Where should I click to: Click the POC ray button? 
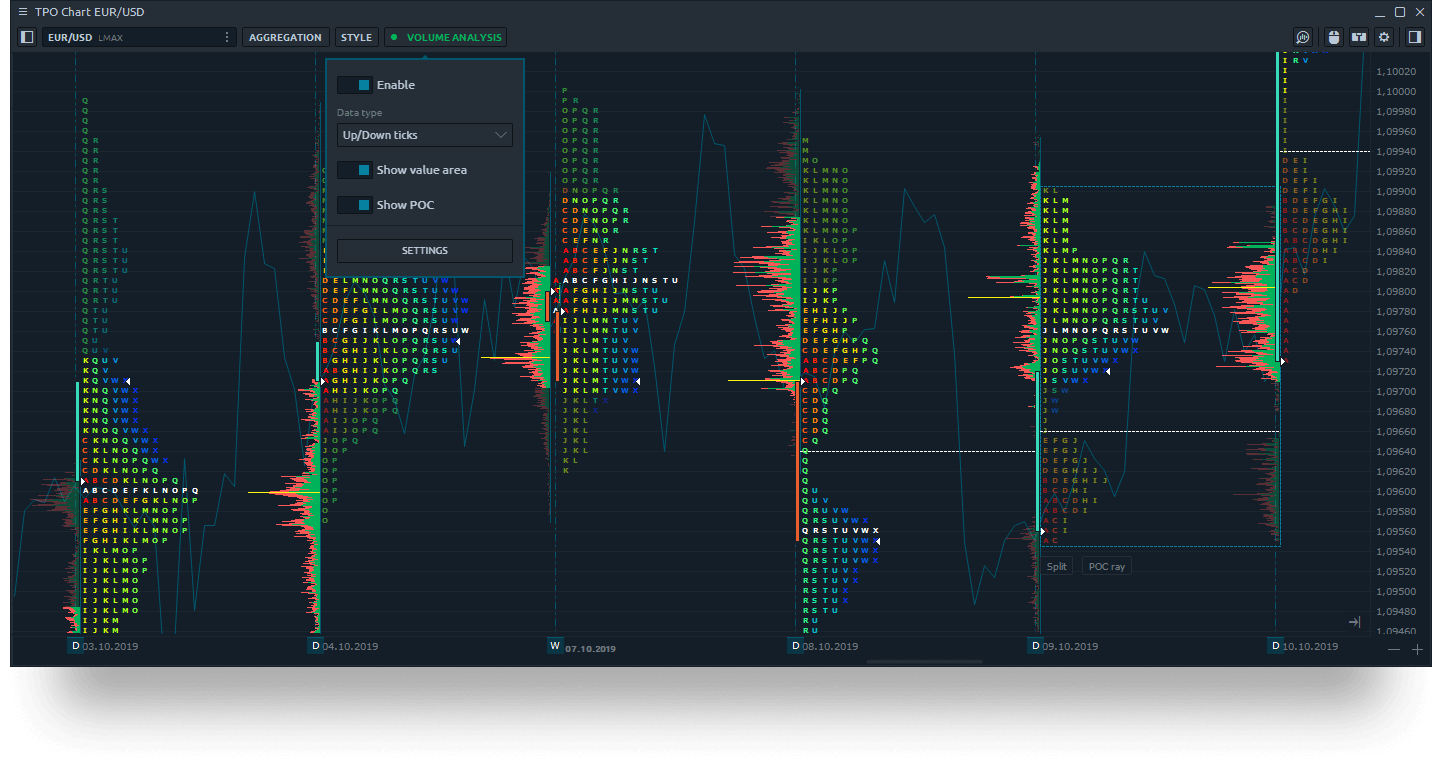pos(1107,566)
